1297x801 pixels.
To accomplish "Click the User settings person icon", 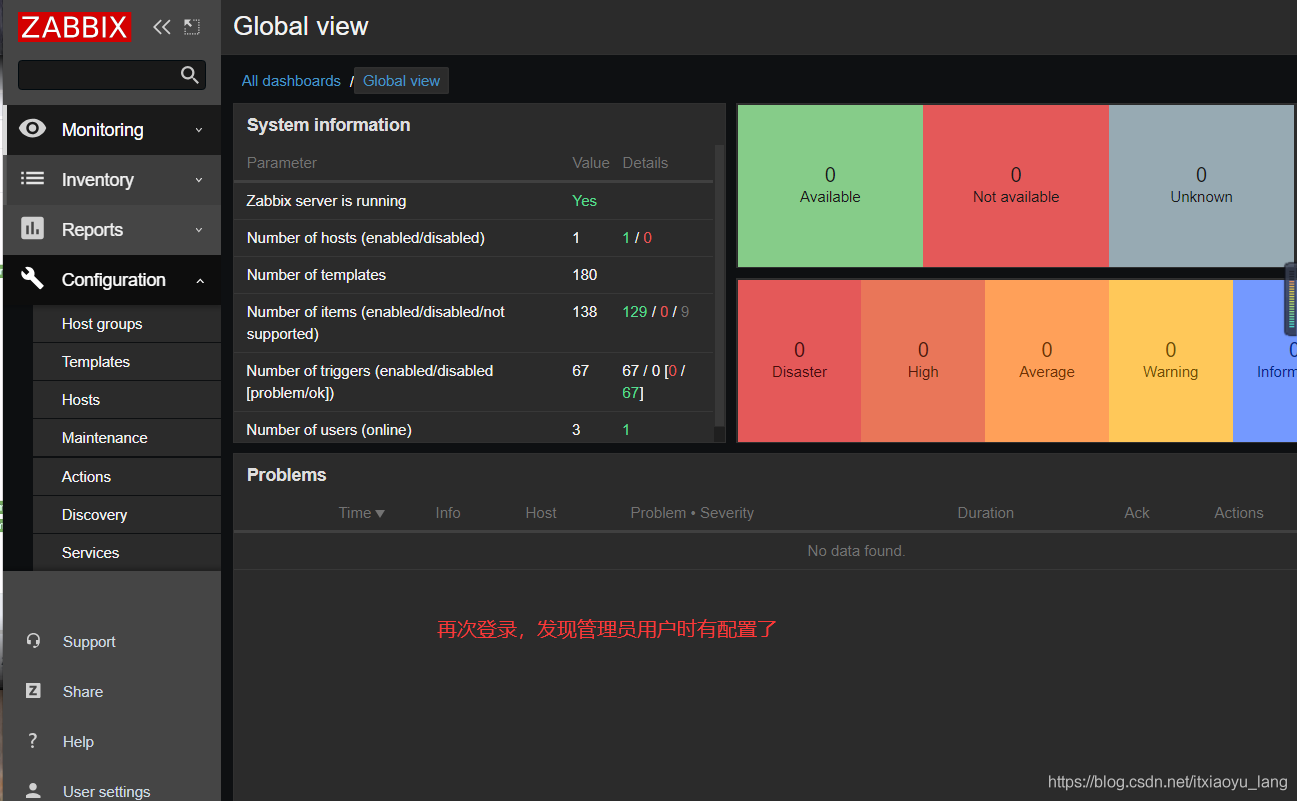I will (33, 791).
